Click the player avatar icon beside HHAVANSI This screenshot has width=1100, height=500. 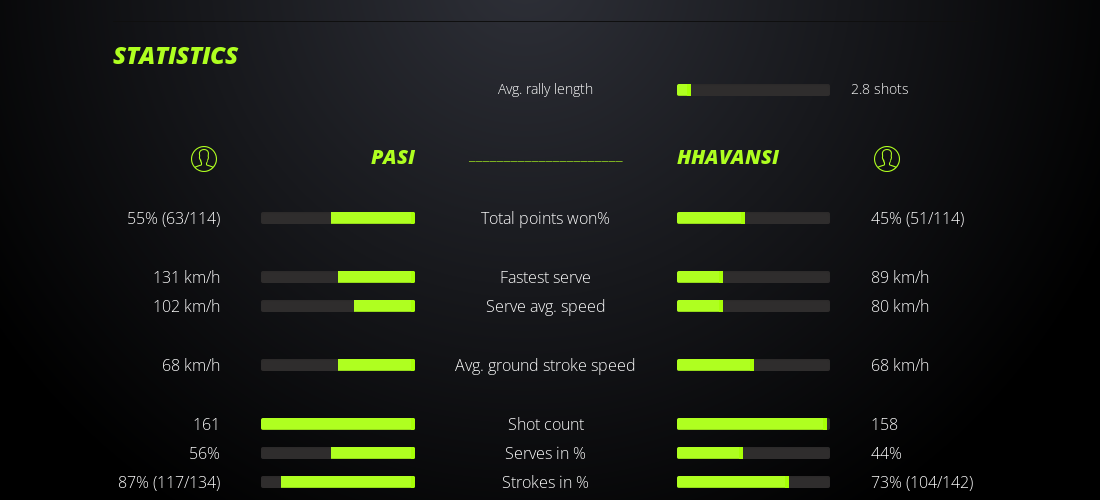point(887,159)
